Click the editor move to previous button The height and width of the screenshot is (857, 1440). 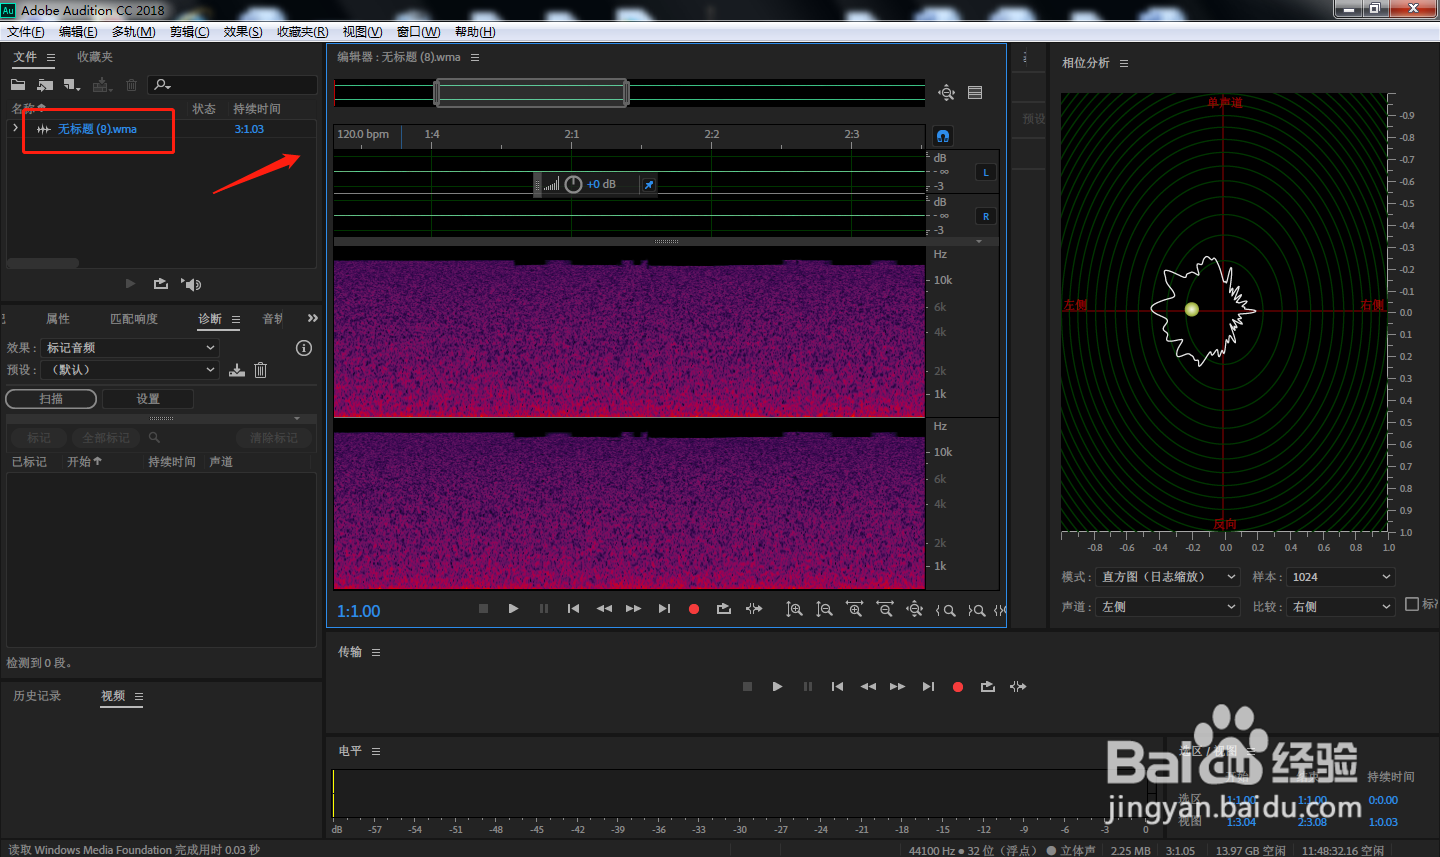pyautogui.click(x=573, y=608)
